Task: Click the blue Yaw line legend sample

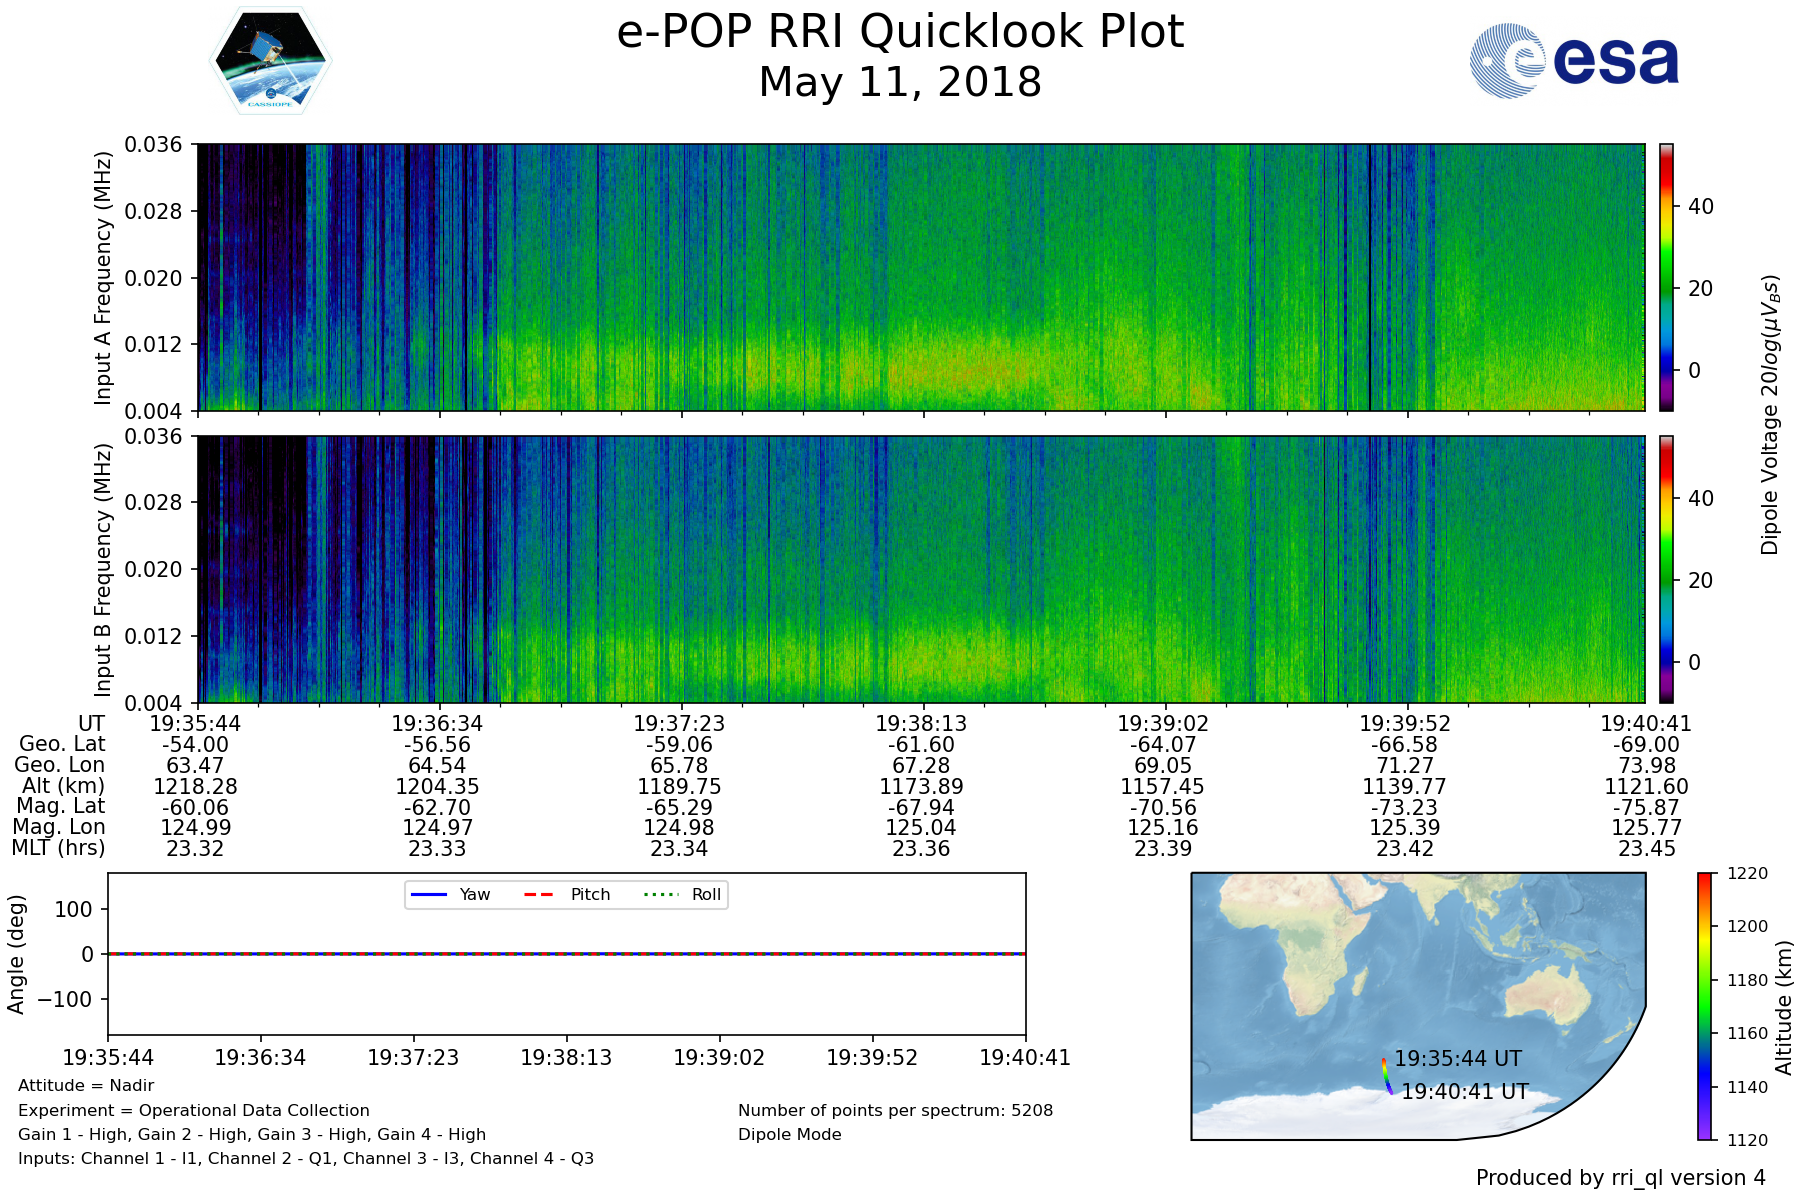Action: (x=429, y=894)
